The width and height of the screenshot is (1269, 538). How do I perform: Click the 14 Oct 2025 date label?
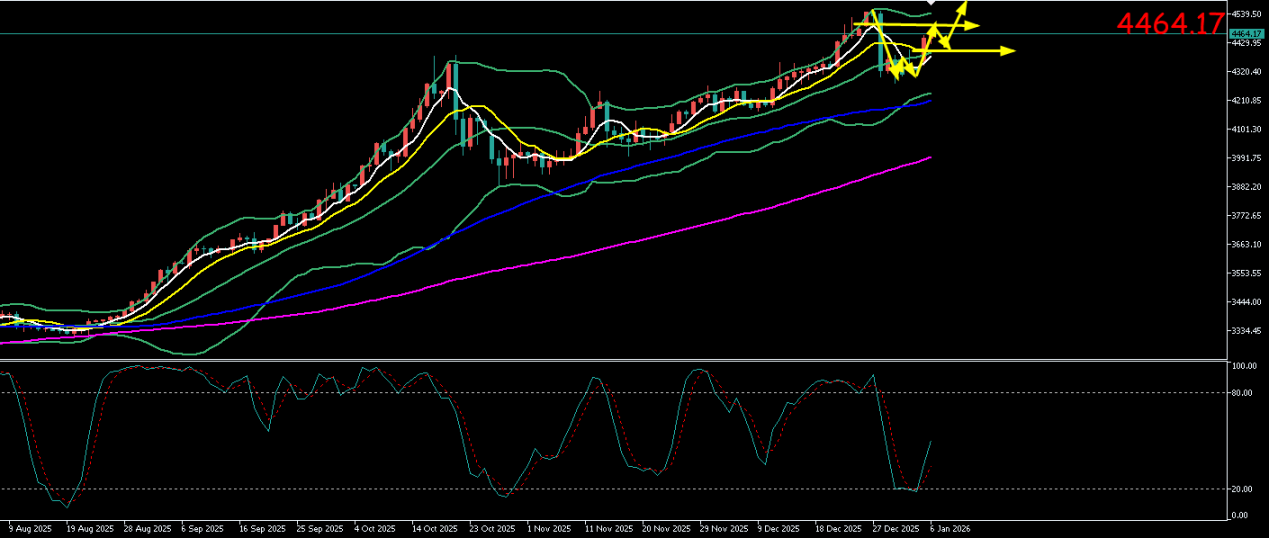436,528
